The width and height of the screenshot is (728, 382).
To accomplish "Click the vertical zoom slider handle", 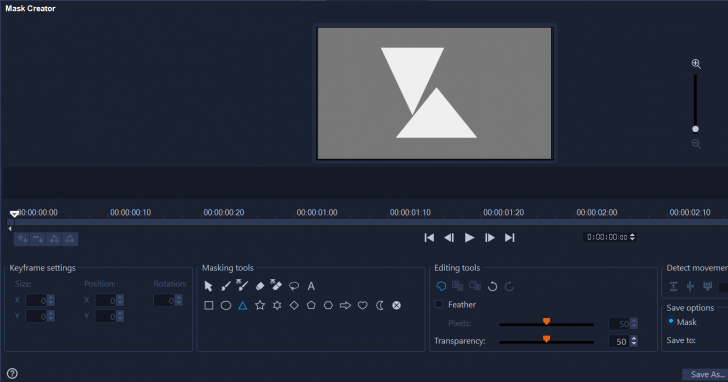I will pos(695,129).
